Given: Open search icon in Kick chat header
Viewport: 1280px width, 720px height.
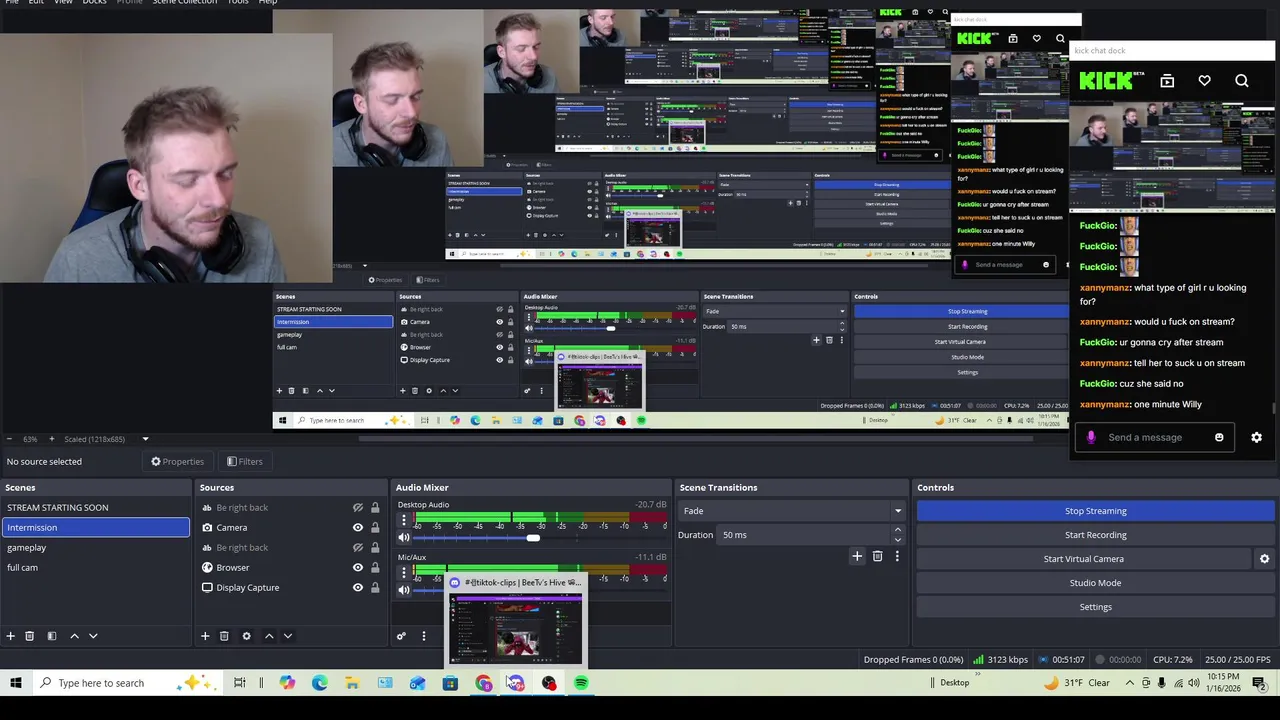Looking at the screenshot, I should 1241,81.
